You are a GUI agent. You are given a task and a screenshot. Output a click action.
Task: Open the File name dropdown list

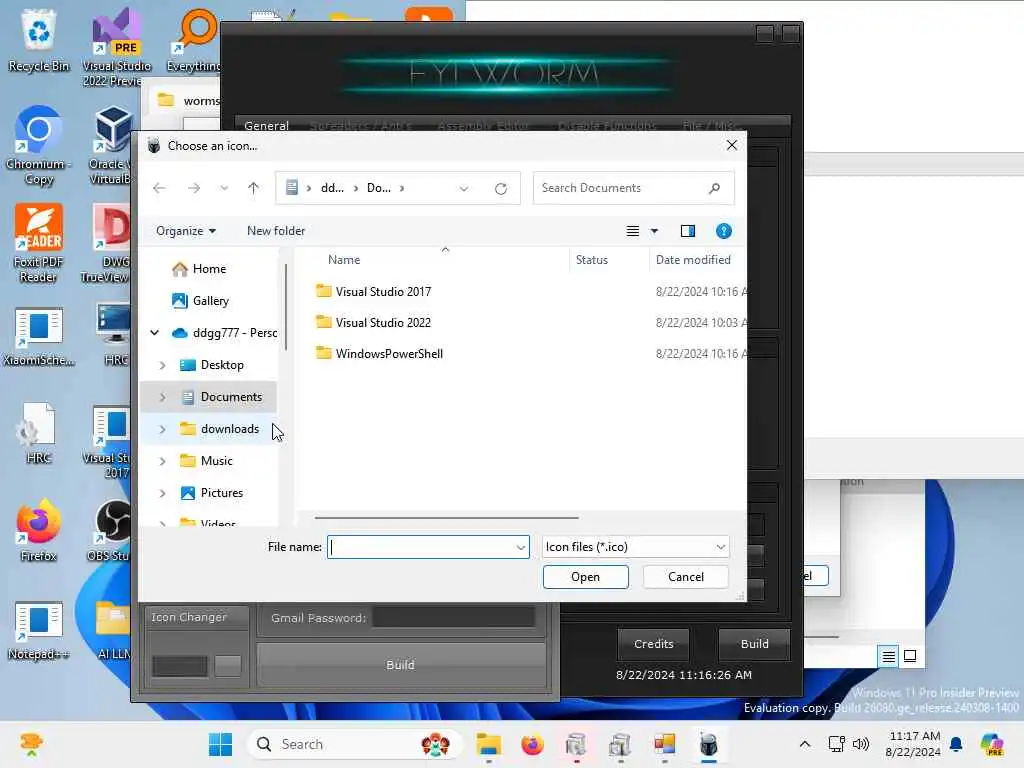point(520,547)
